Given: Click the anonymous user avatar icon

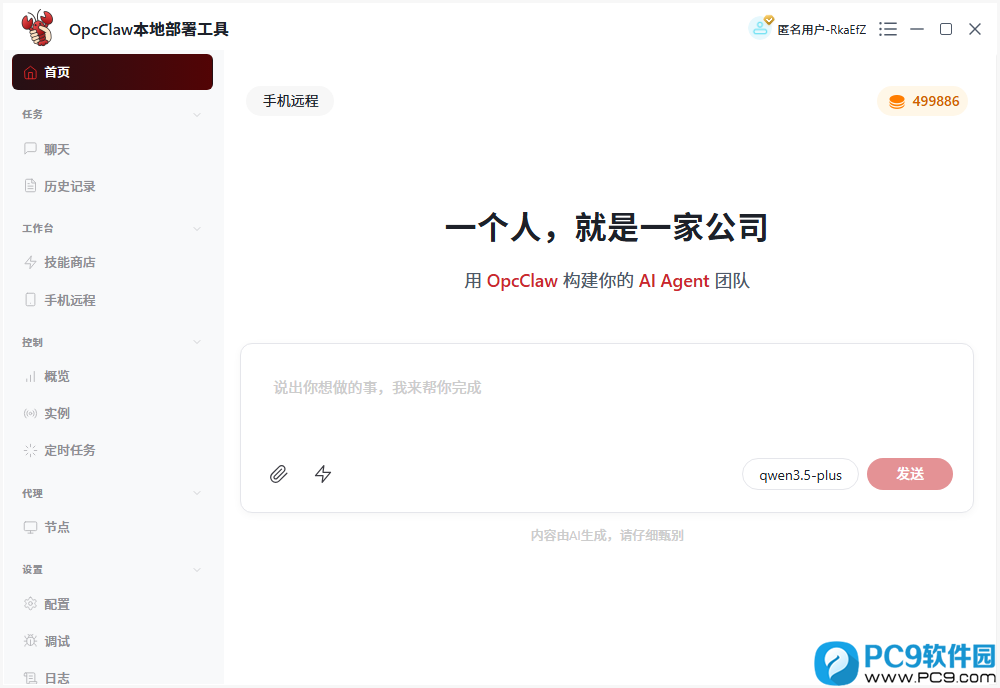Looking at the screenshot, I should pos(760,29).
